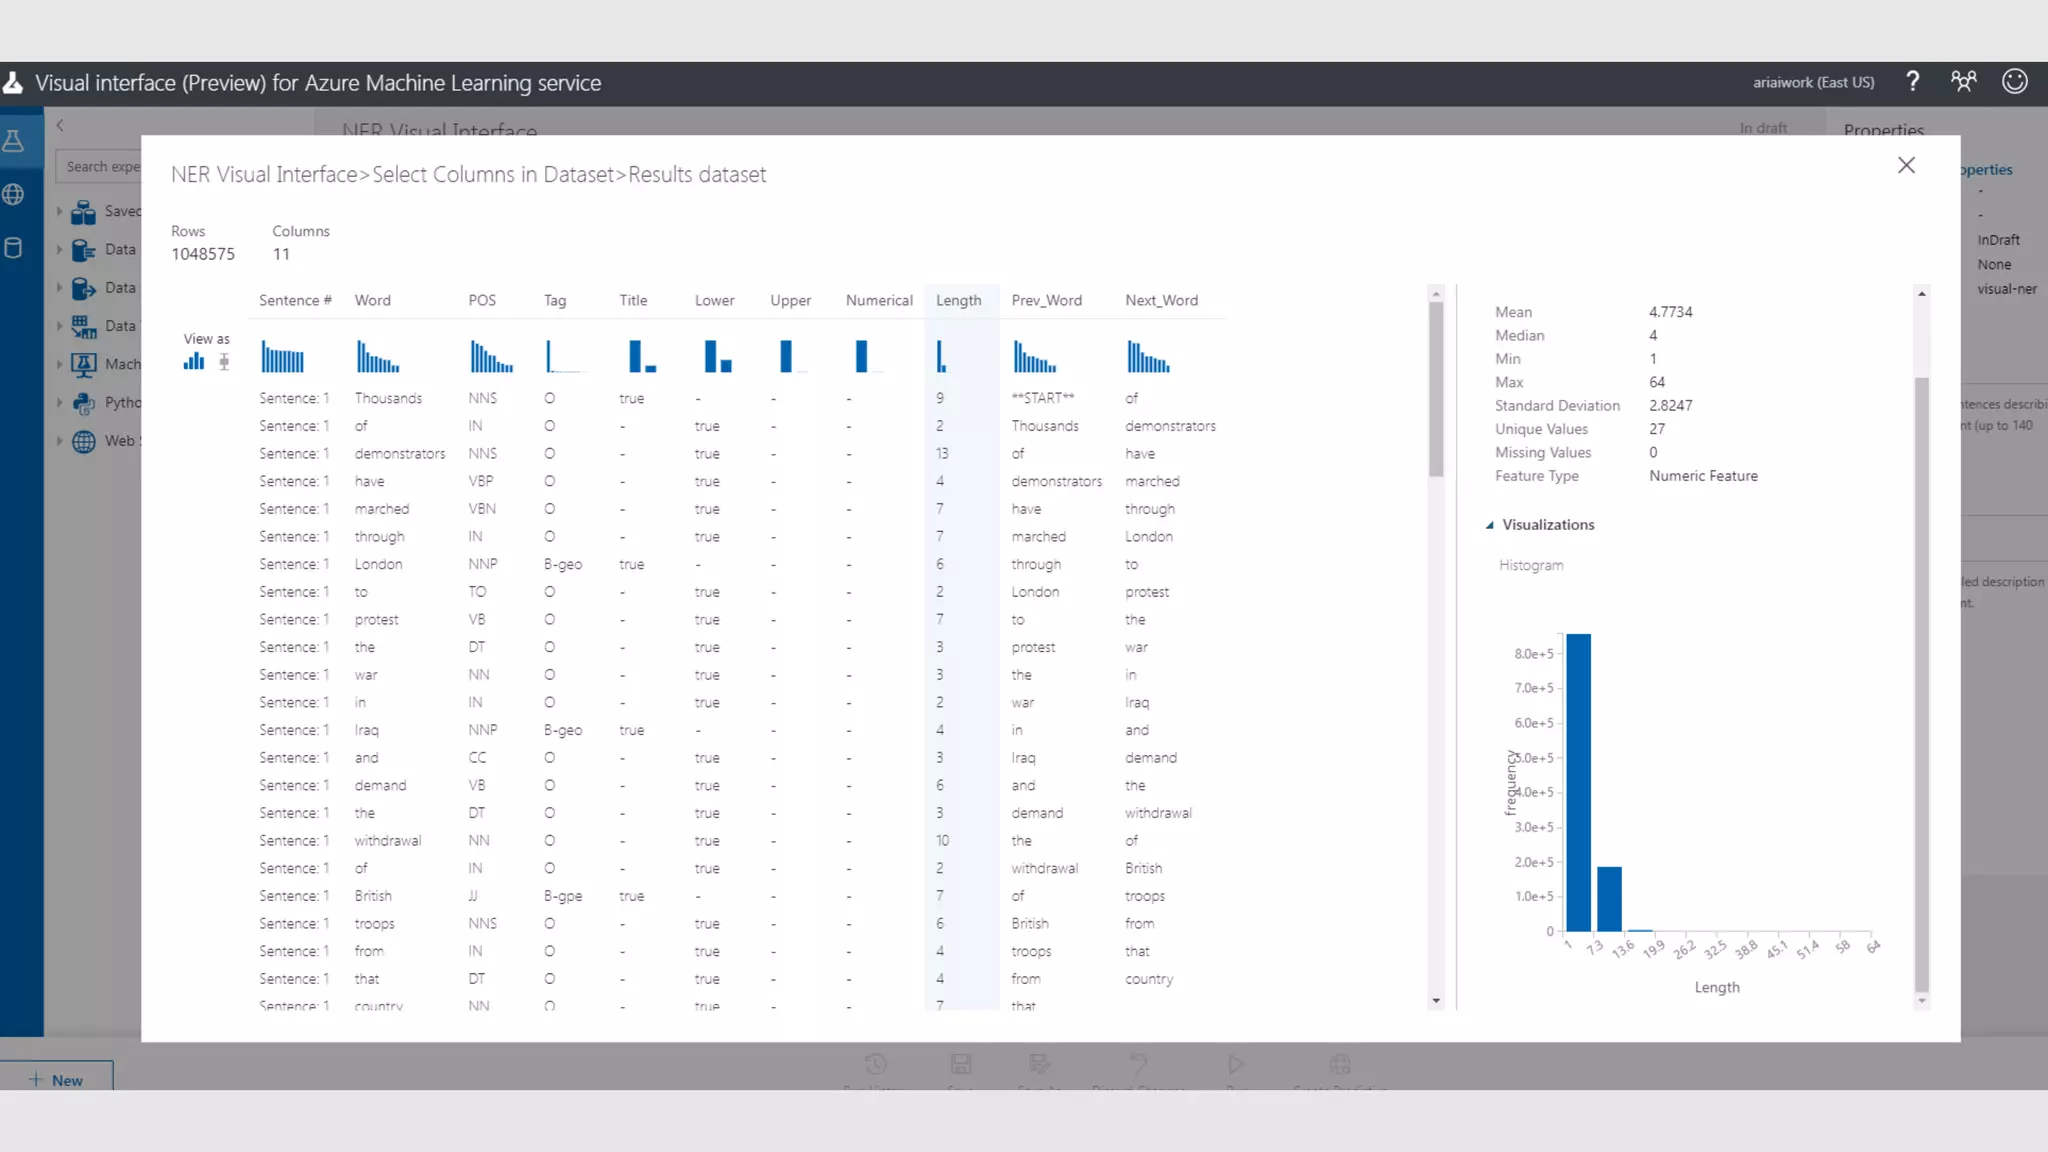Select the Prev_Word column header

pyautogui.click(x=1046, y=300)
